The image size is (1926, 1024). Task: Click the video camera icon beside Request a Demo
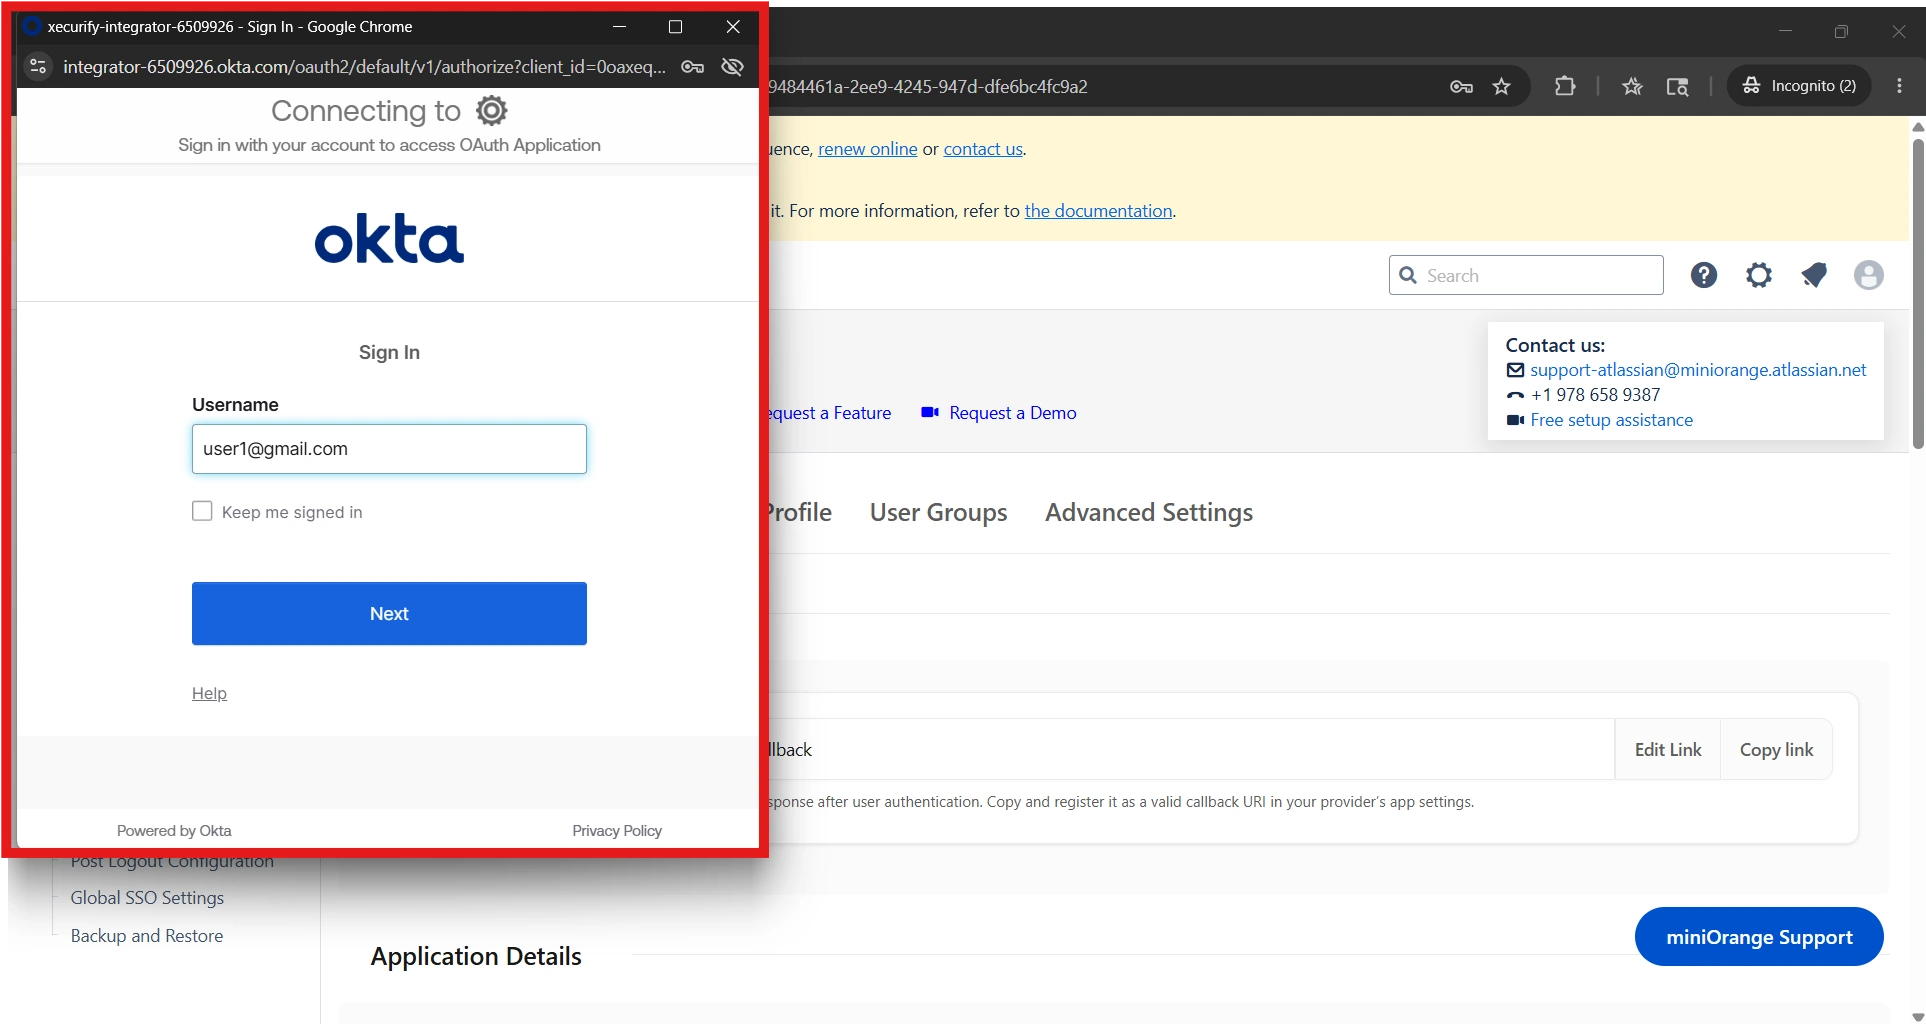coord(930,412)
